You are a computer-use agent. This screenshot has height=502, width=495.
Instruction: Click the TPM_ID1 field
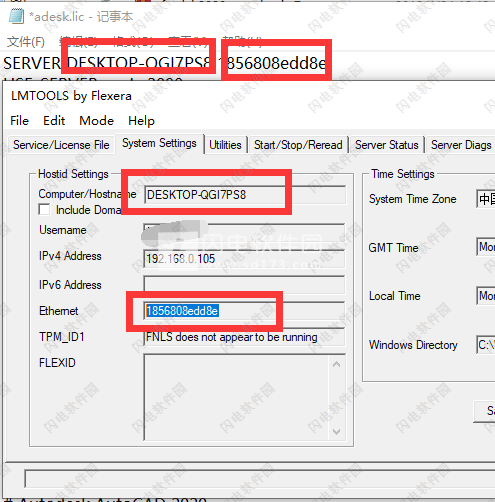pyautogui.click(x=244, y=337)
